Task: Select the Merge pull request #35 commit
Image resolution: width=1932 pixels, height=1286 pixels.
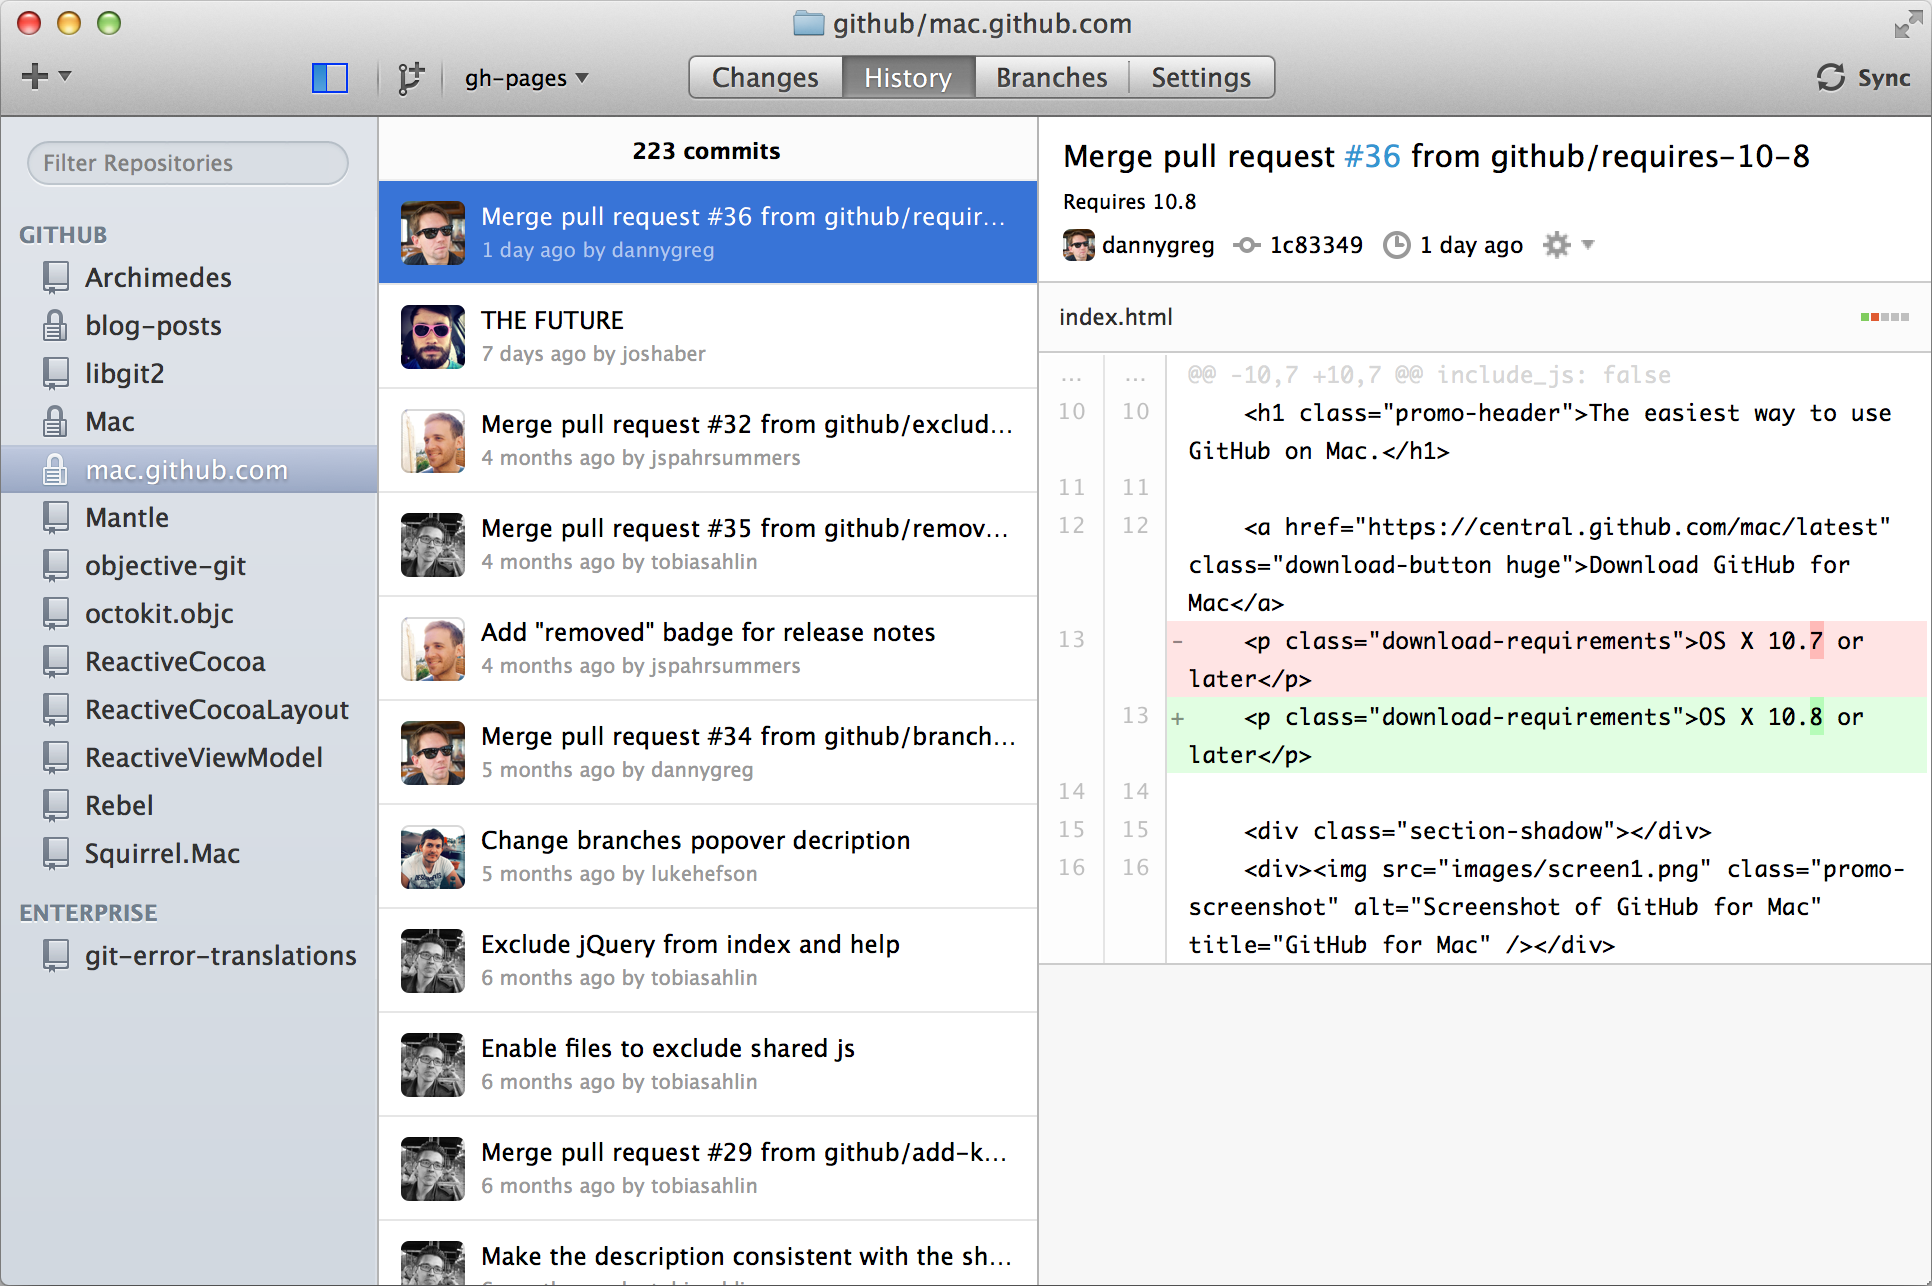Action: (708, 544)
